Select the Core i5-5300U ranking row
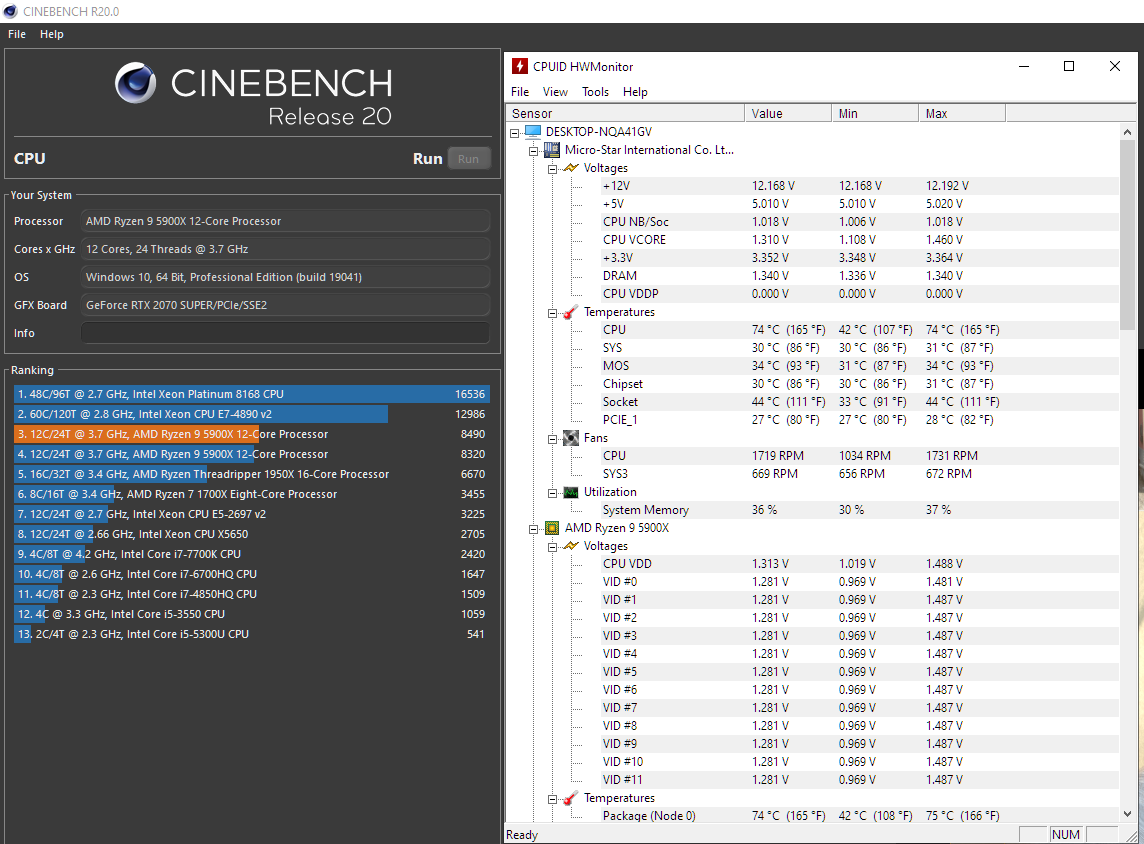This screenshot has width=1144, height=844. click(x=252, y=634)
